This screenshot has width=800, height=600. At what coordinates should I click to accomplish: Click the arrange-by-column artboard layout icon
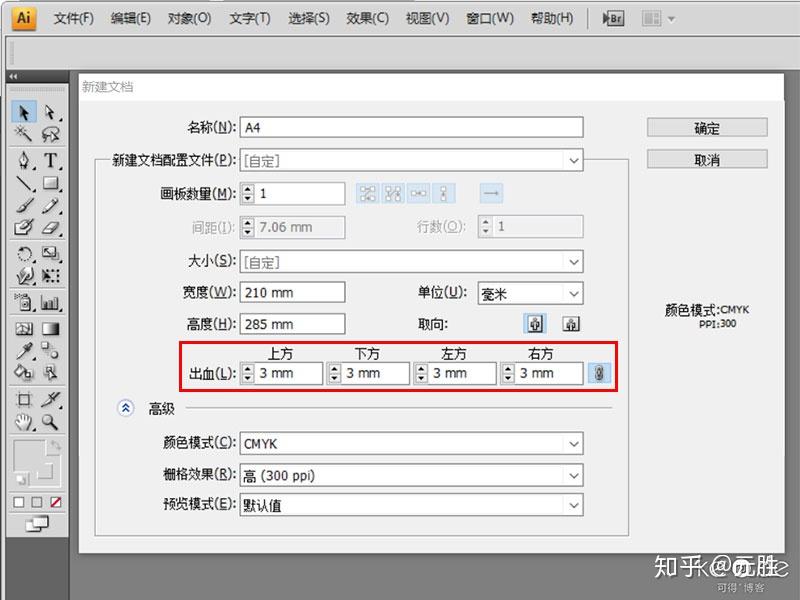pos(442,193)
